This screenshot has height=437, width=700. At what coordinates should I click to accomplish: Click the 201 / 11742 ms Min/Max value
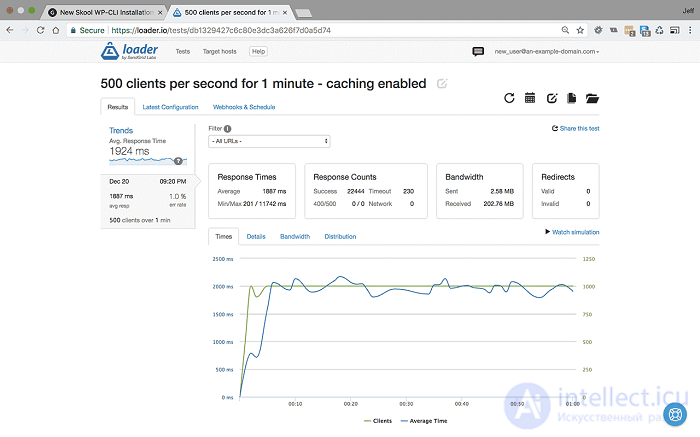pyautogui.click(x=264, y=204)
